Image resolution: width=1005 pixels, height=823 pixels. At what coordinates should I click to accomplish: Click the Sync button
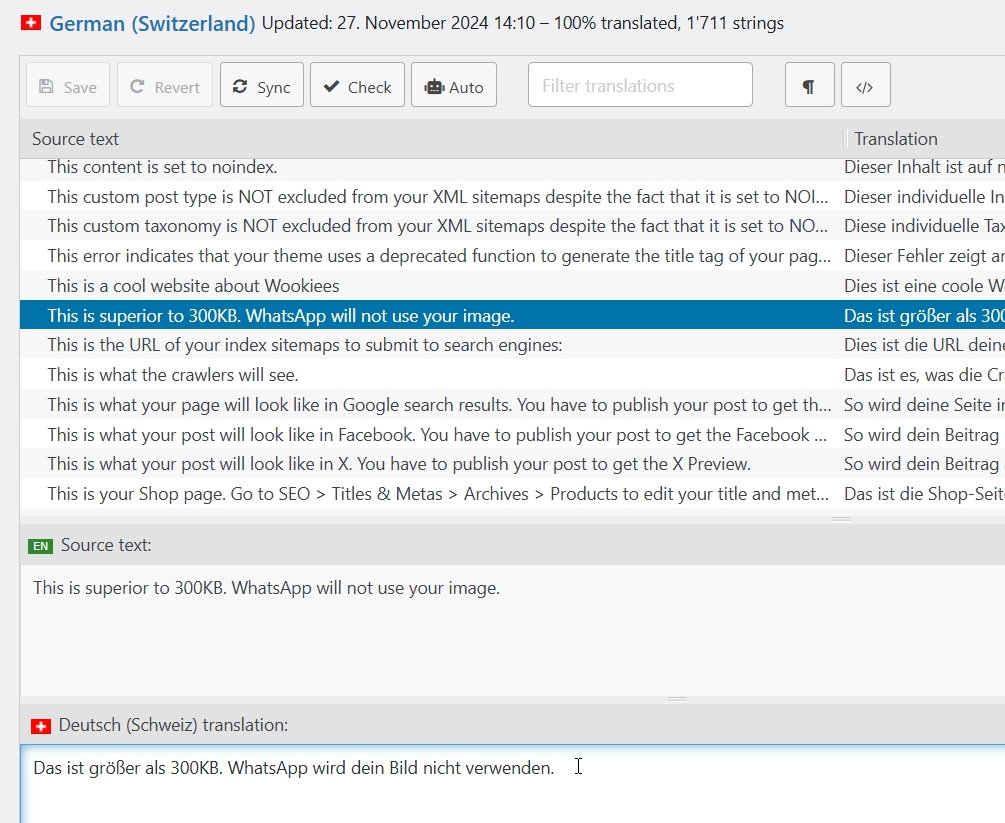(x=261, y=87)
